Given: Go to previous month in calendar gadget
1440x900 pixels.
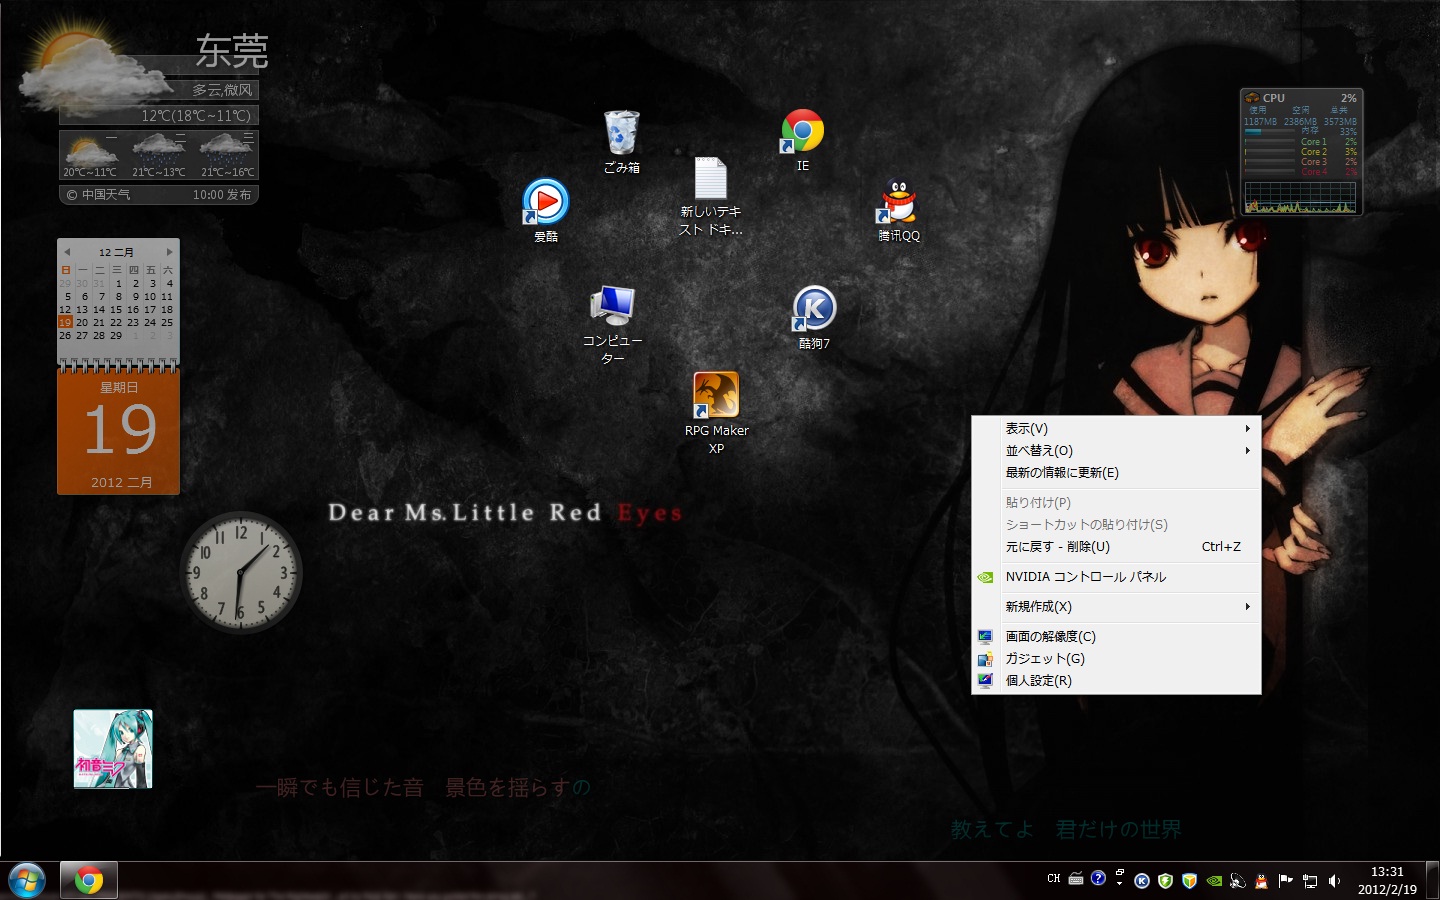Looking at the screenshot, I should [x=67, y=252].
